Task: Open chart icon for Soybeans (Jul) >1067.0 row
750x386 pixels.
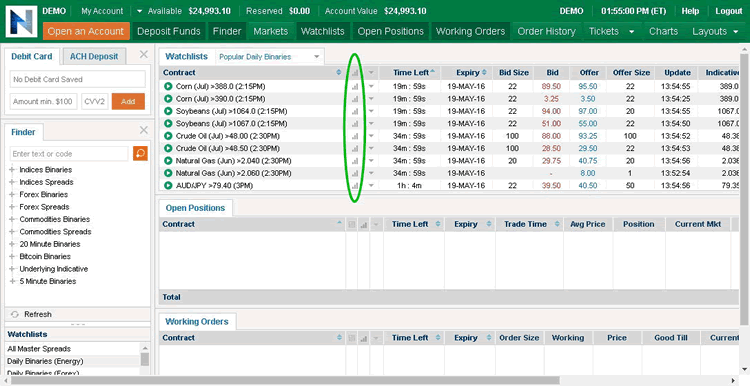Action: tap(354, 124)
